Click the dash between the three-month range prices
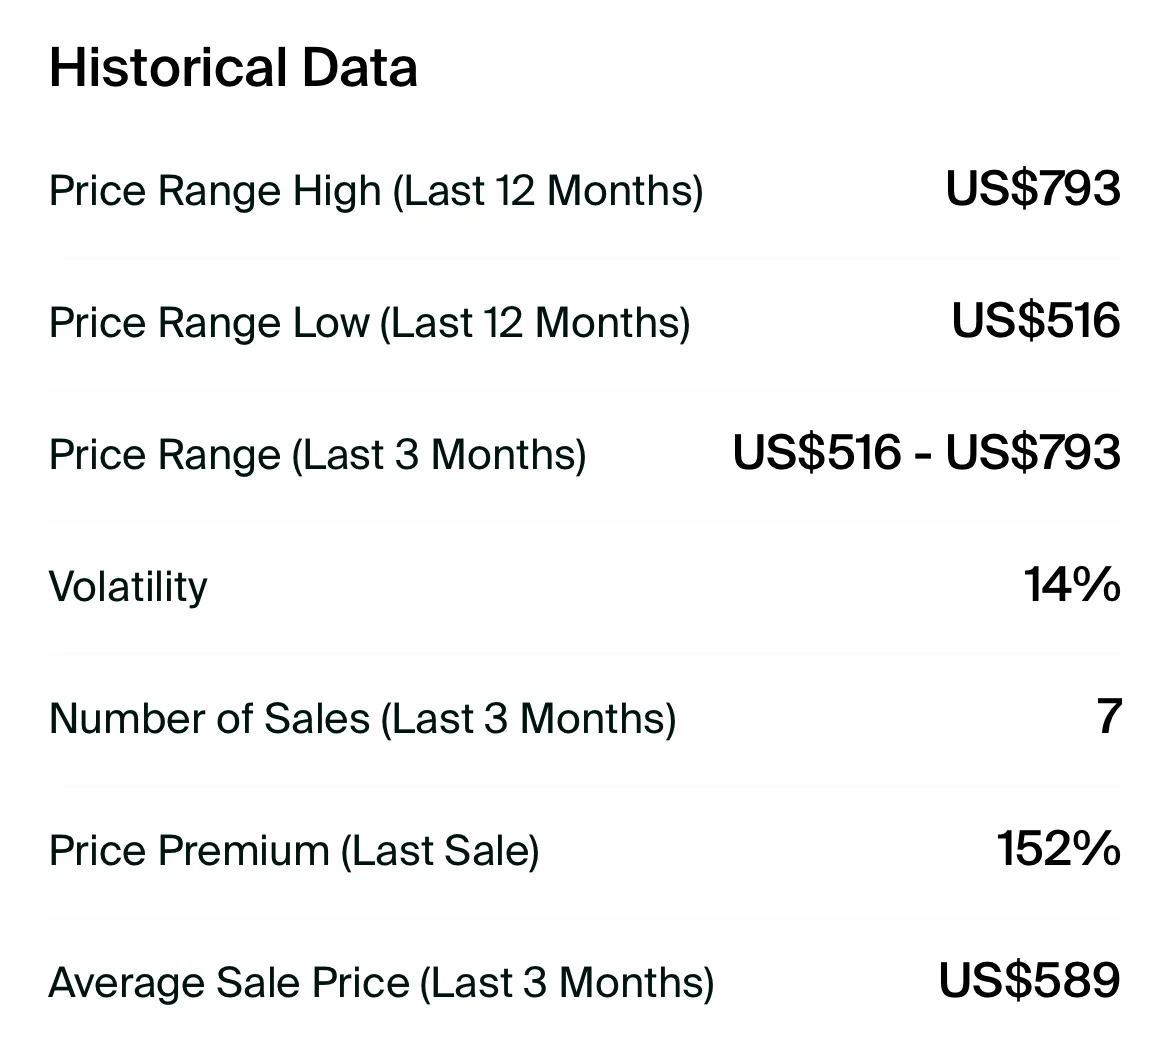The image size is (1170, 1046). [922, 454]
